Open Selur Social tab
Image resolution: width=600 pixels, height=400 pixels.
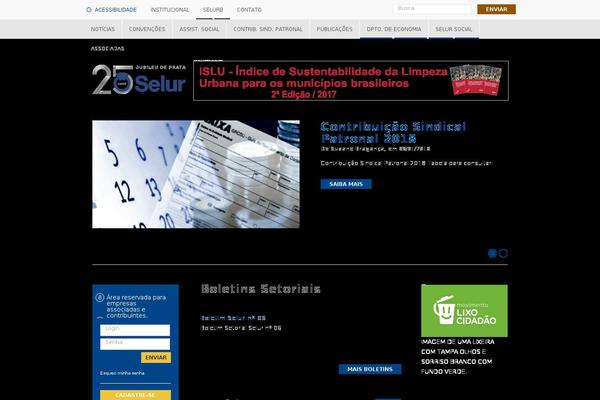click(x=453, y=29)
